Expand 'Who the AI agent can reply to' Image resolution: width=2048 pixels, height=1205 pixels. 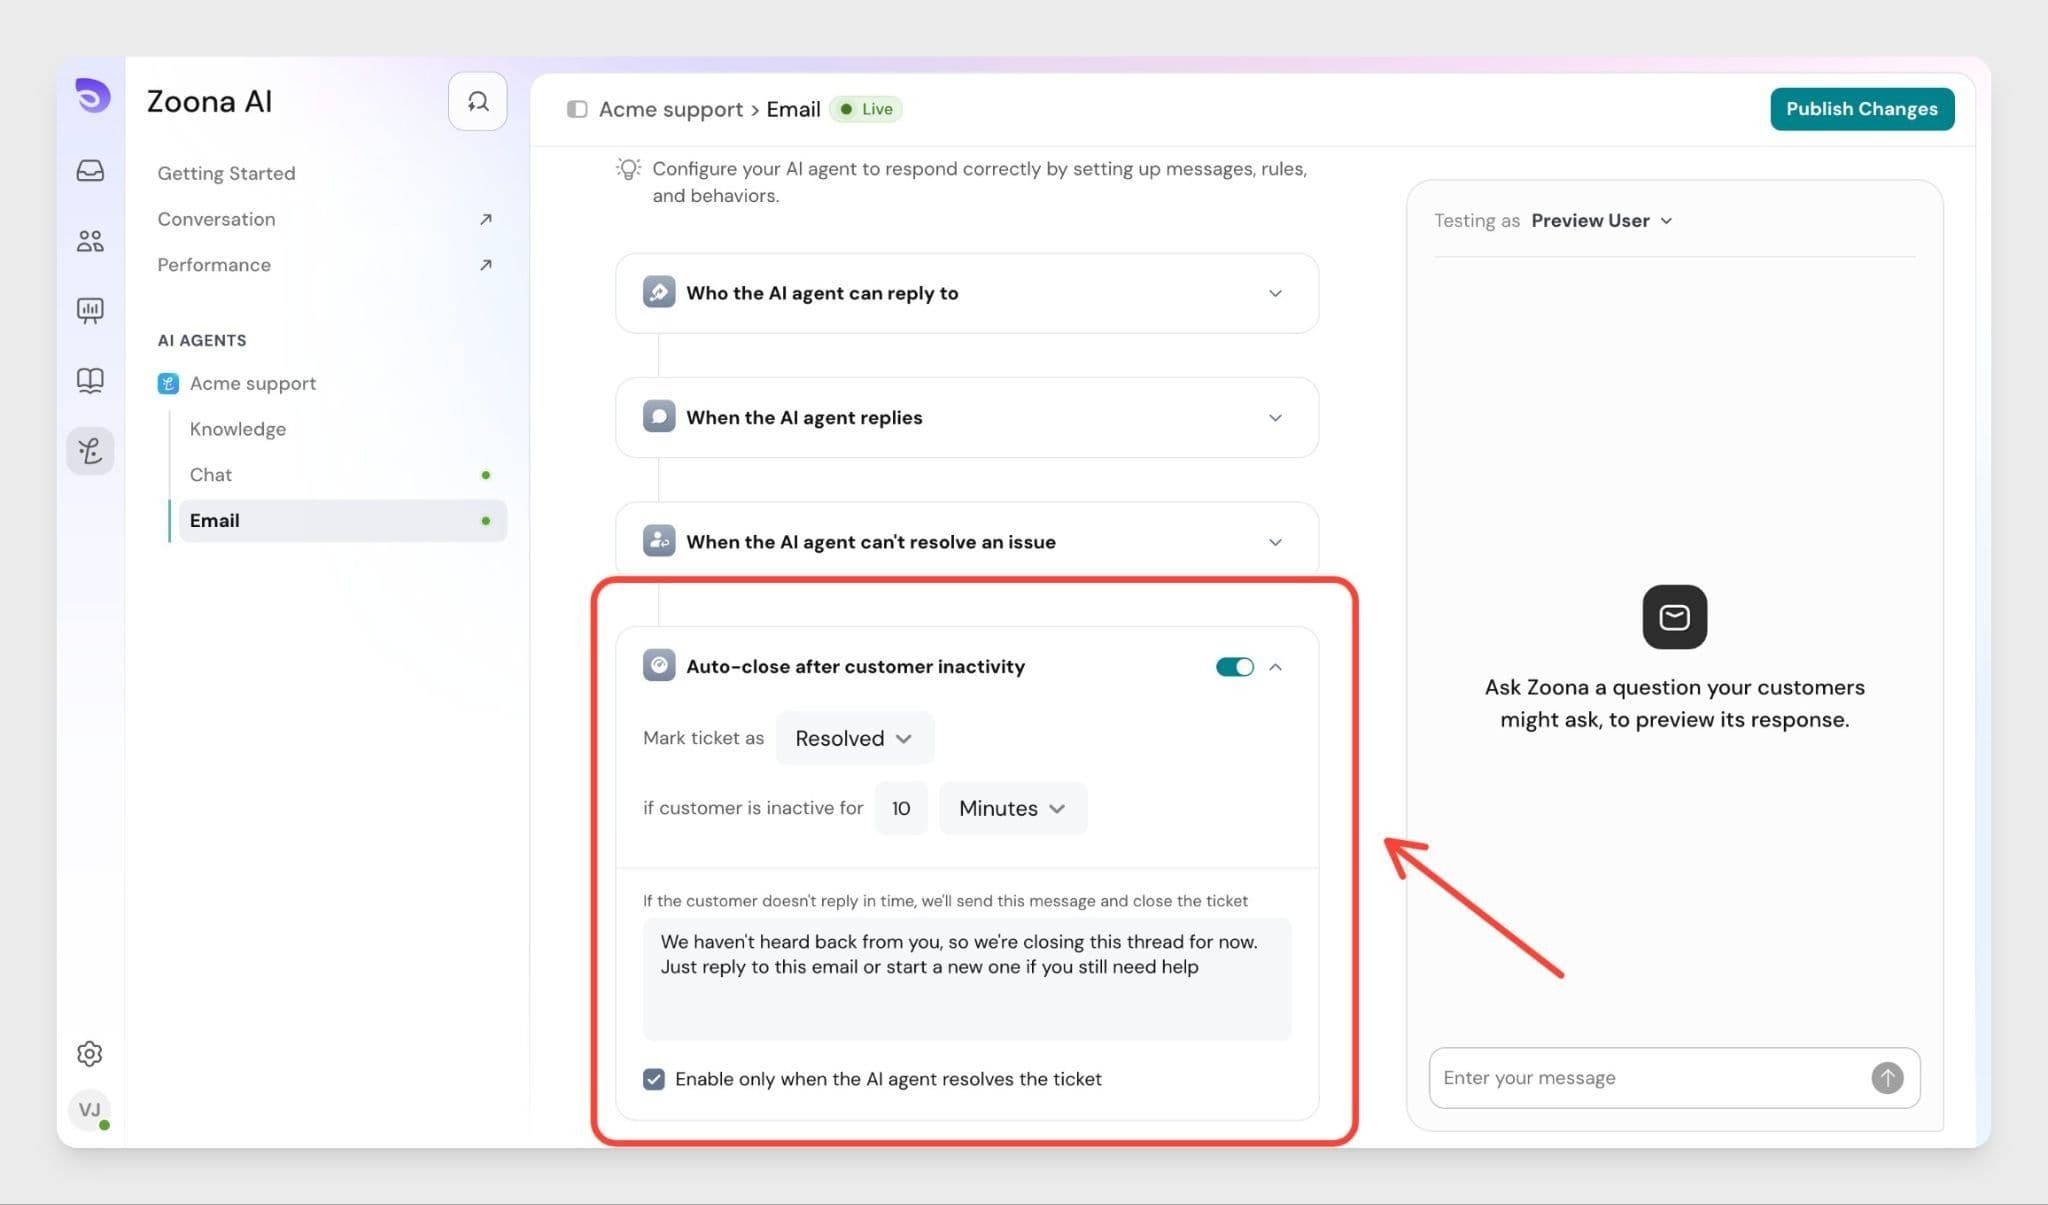(x=1275, y=294)
